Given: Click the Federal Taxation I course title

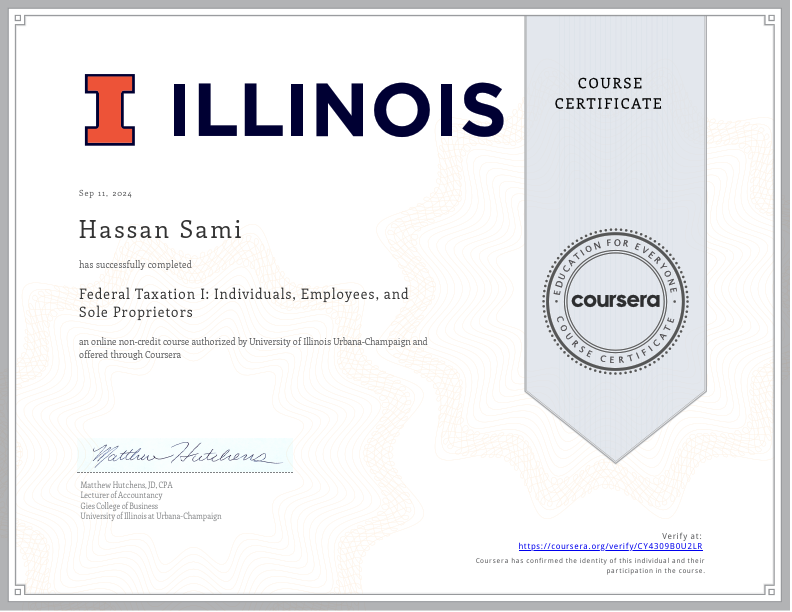Looking at the screenshot, I should point(243,303).
